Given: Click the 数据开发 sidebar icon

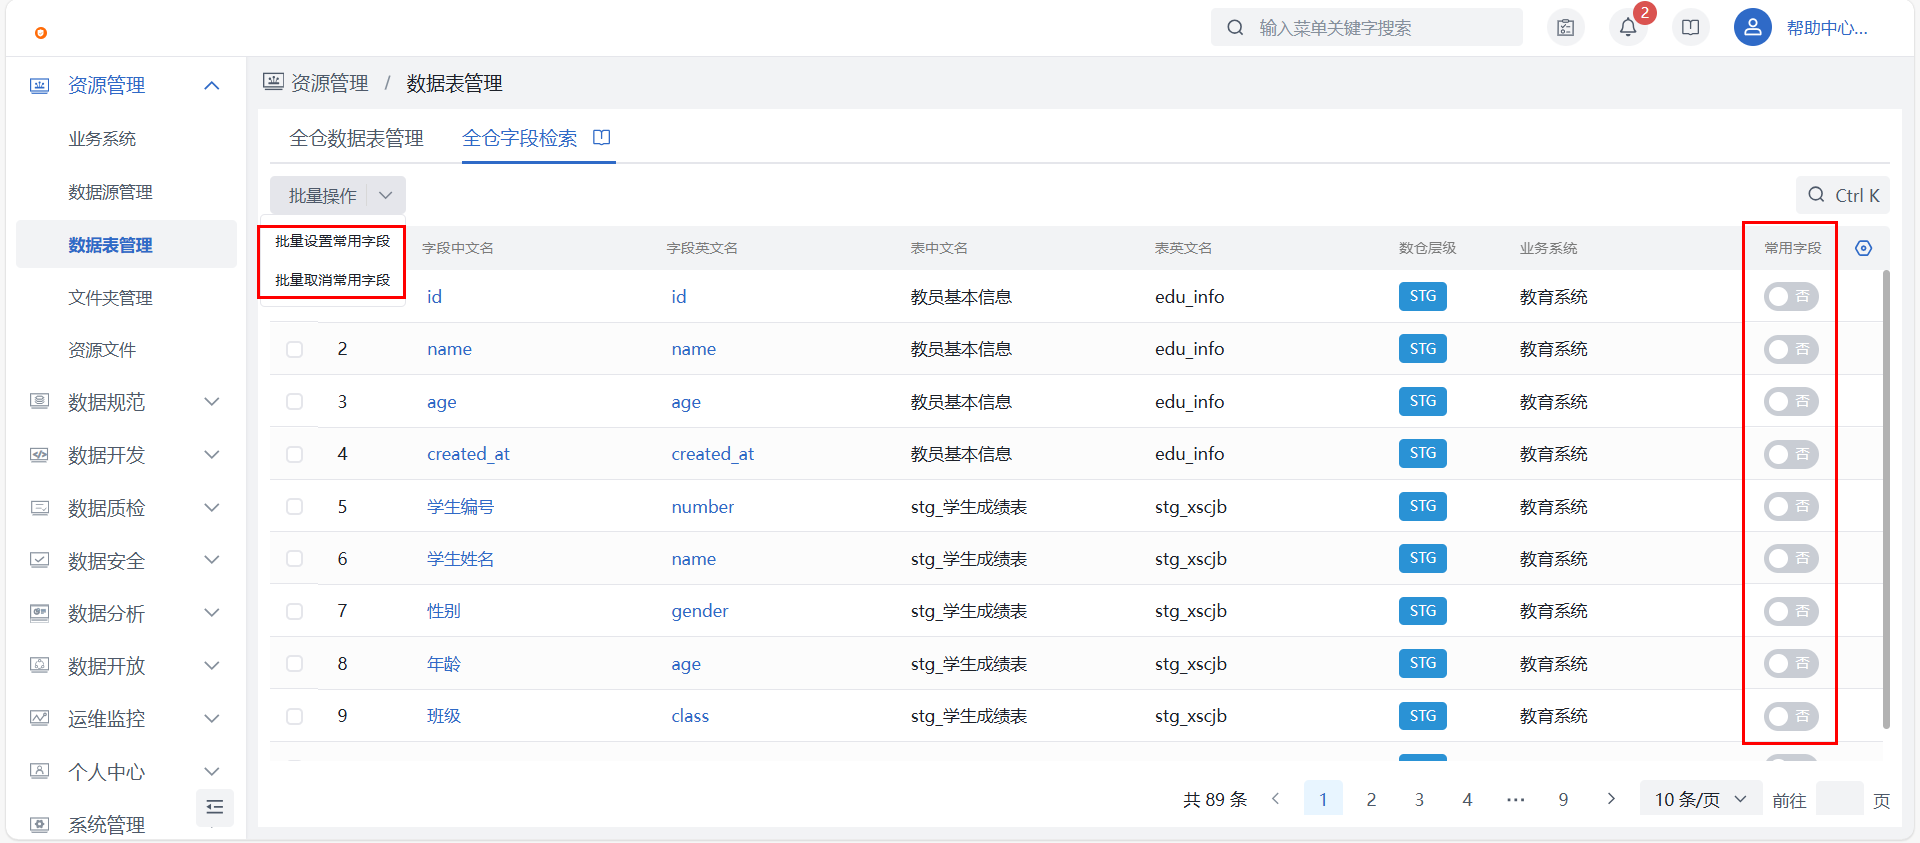Looking at the screenshot, I should pyautogui.click(x=39, y=455).
